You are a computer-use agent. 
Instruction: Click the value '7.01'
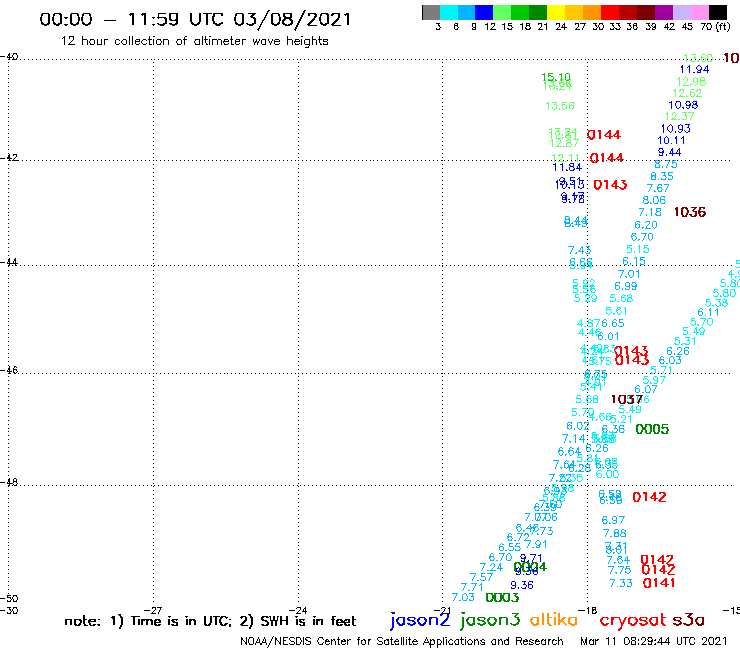pos(629,274)
